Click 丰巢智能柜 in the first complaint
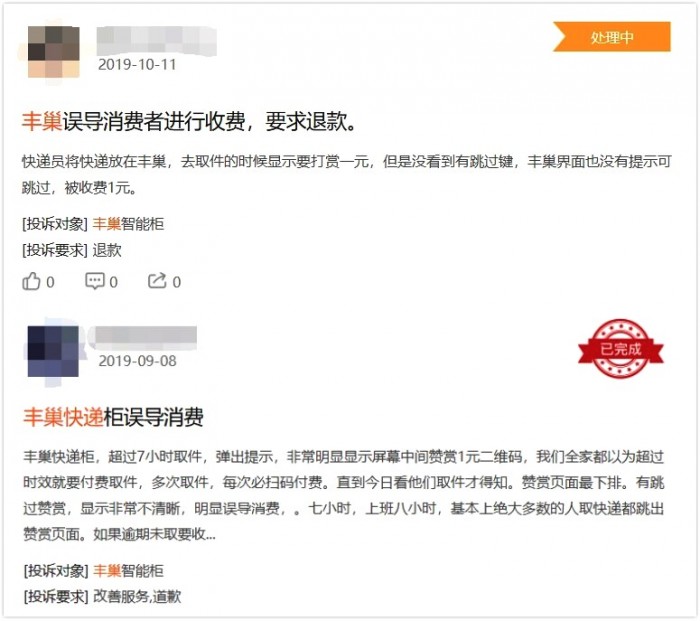The width and height of the screenshot is (700, 621). pyautogui.click(x=129, y=224)
